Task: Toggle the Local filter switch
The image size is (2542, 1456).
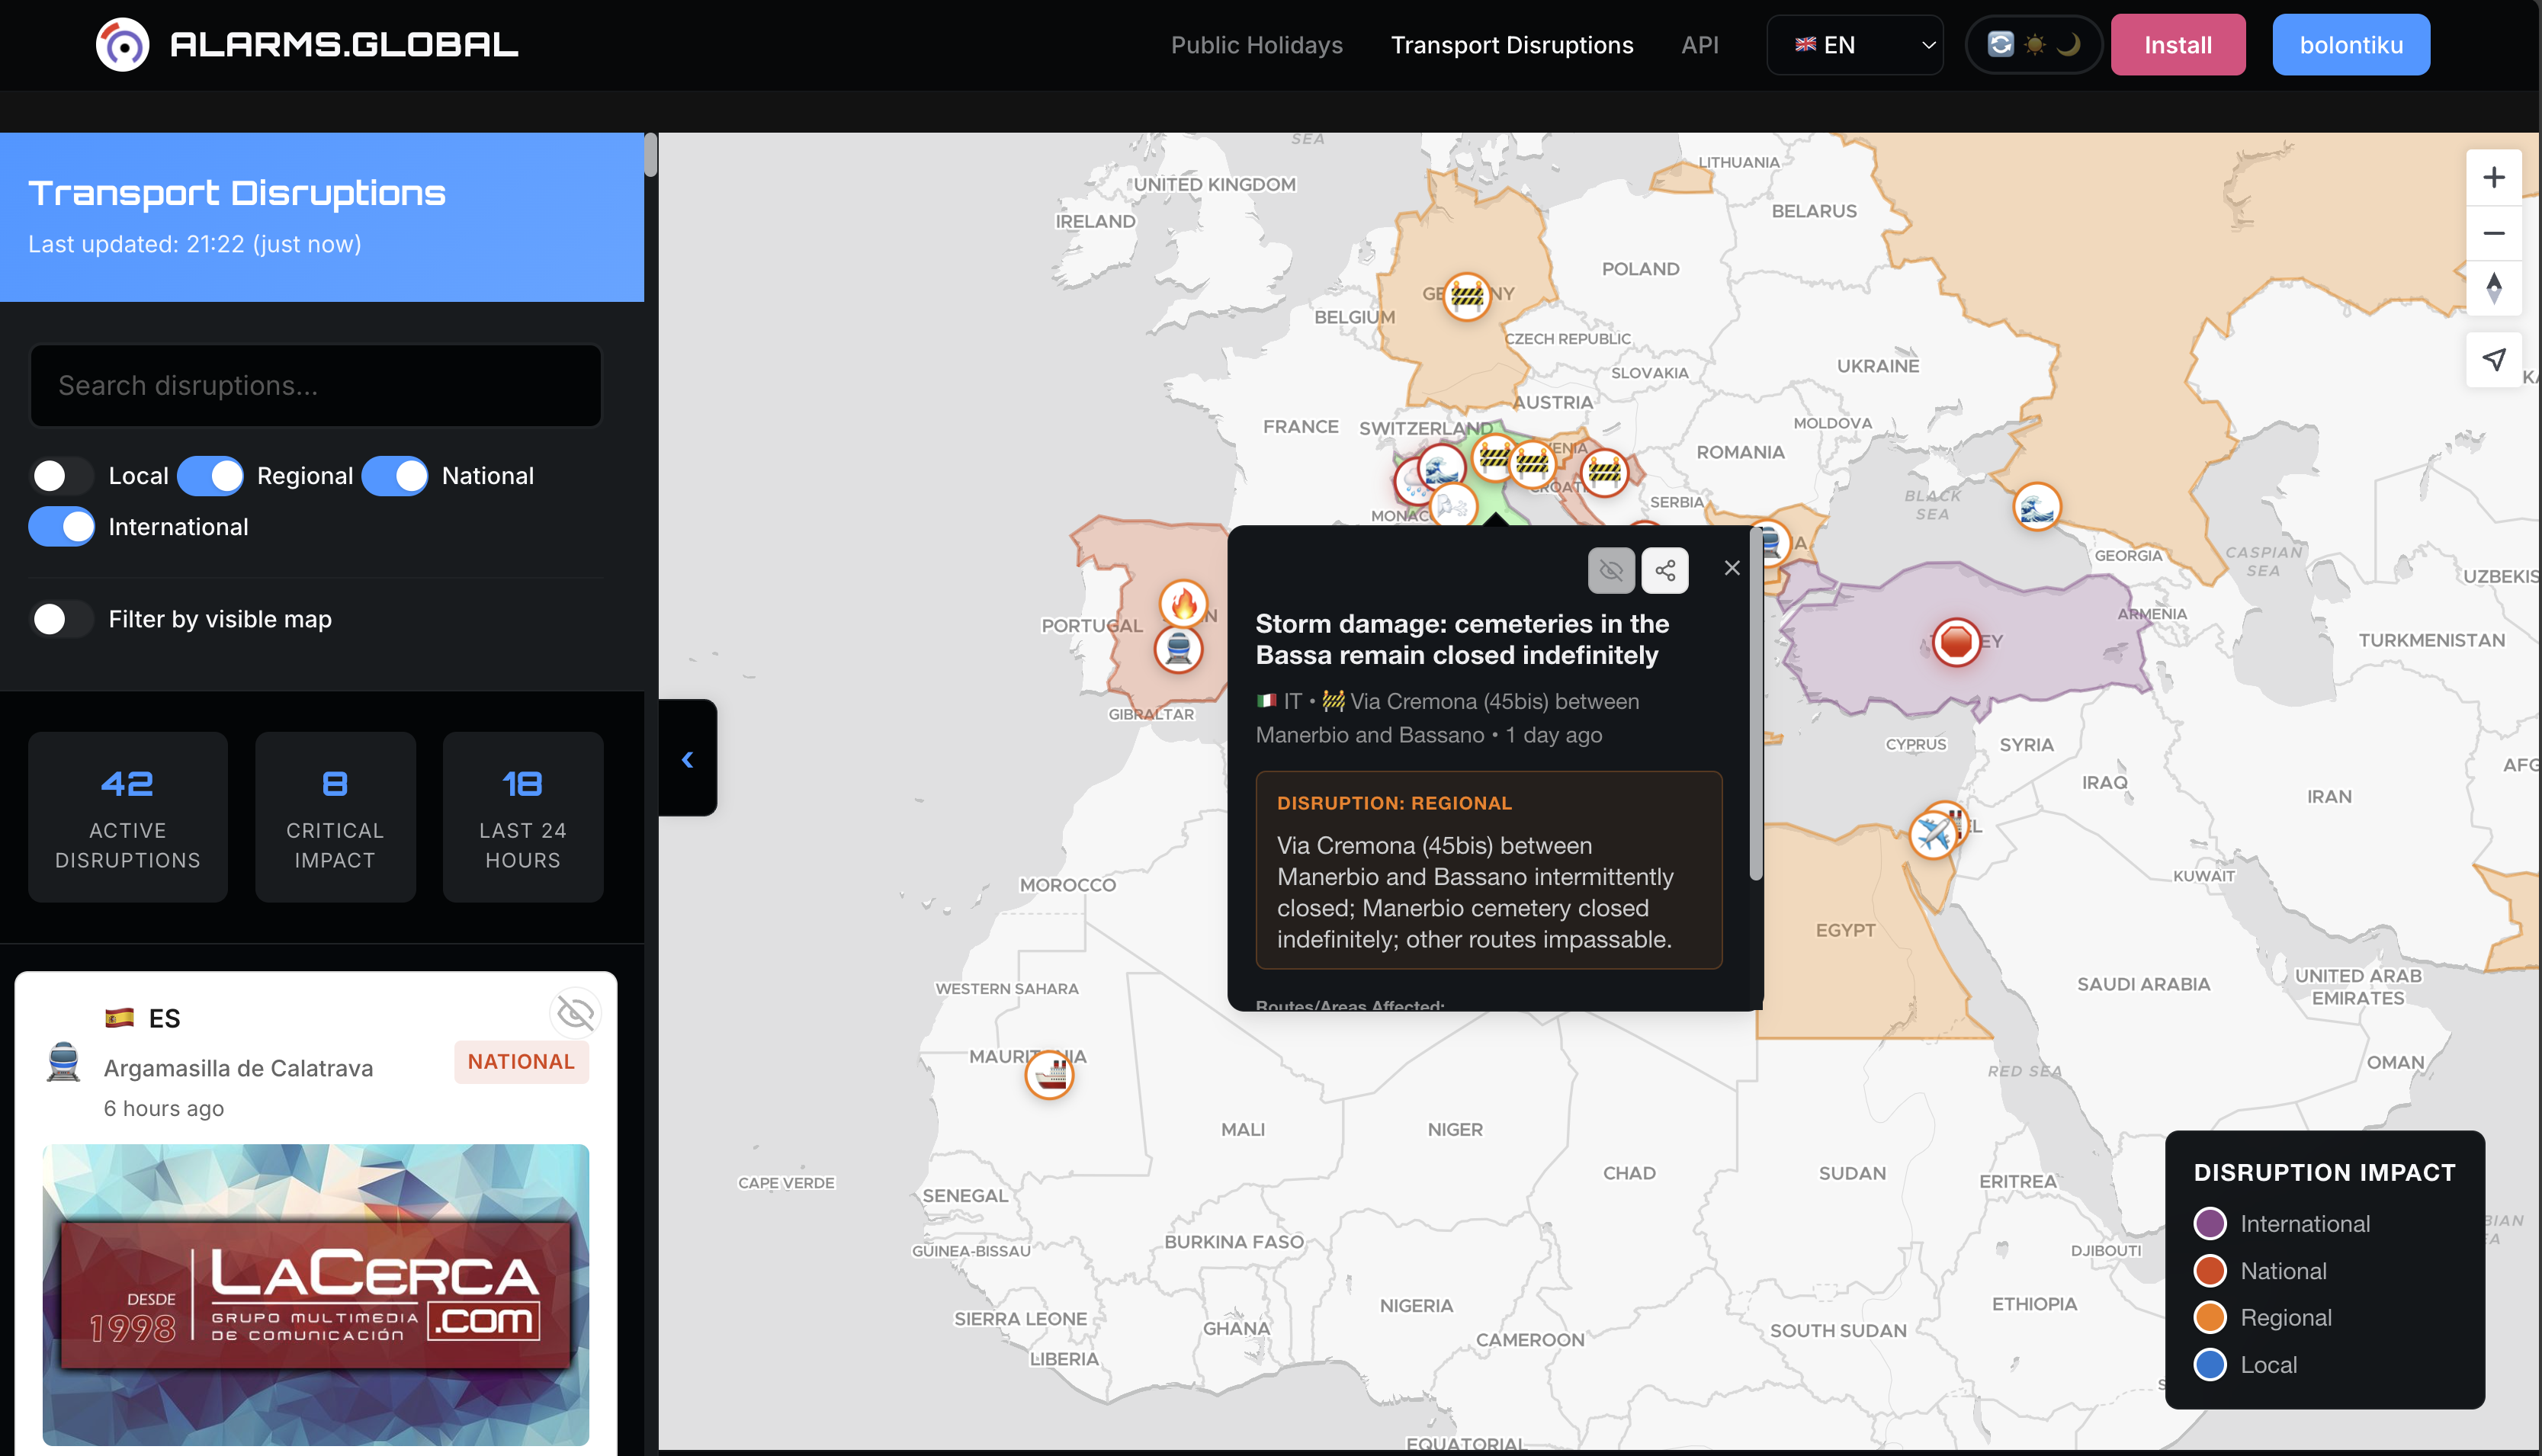Action: 61,476
